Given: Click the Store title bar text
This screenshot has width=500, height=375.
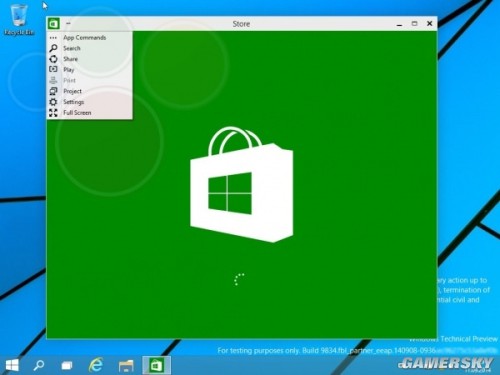Looking at the screenshot, I should coord(241,24).
